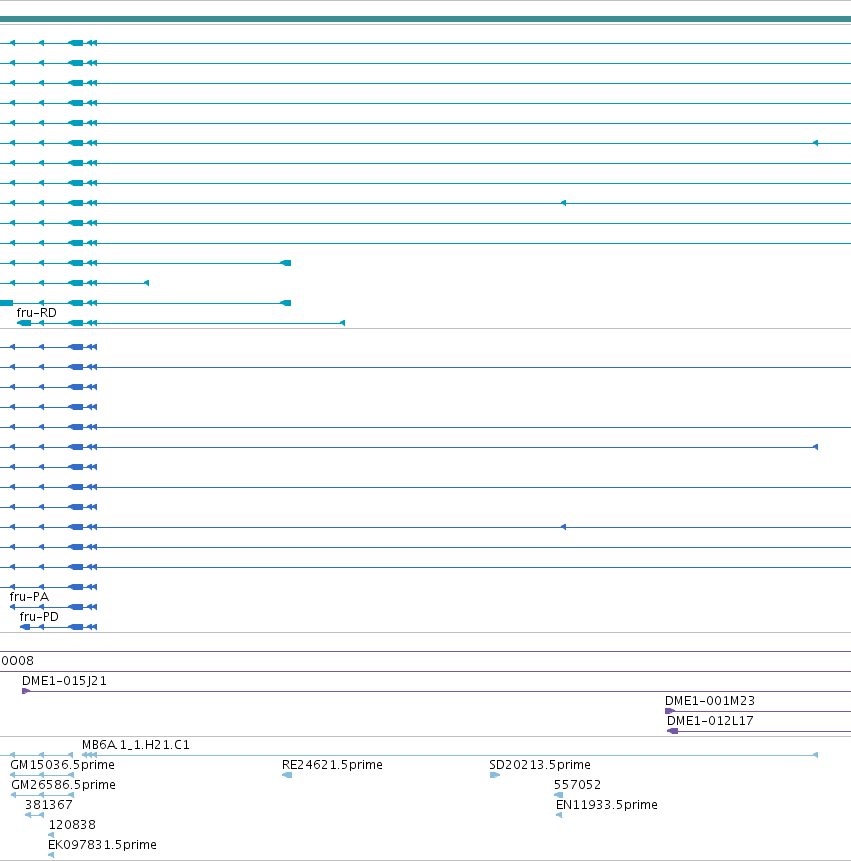Click the DME1-012L17 clone label
The height and width of the screenshot is (861, 851).
coord(710,721)
